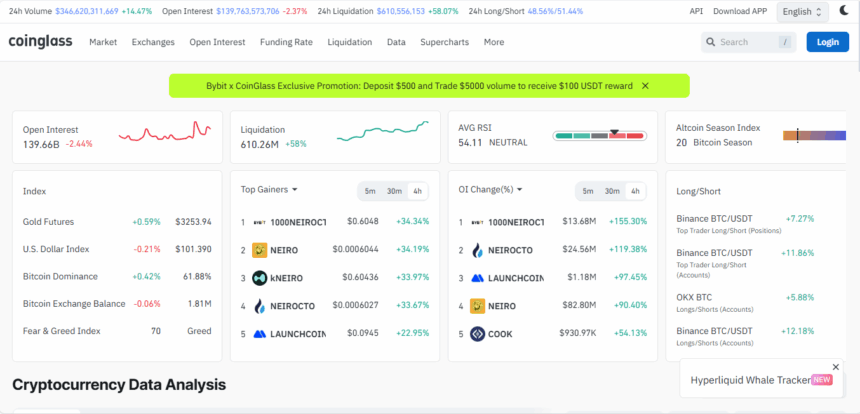Image resolution: width=860 pixels, height=414 pixels.
Task: Click the kNEIRO coin icon in Top Gainers
Action: (x=259, y=278)
